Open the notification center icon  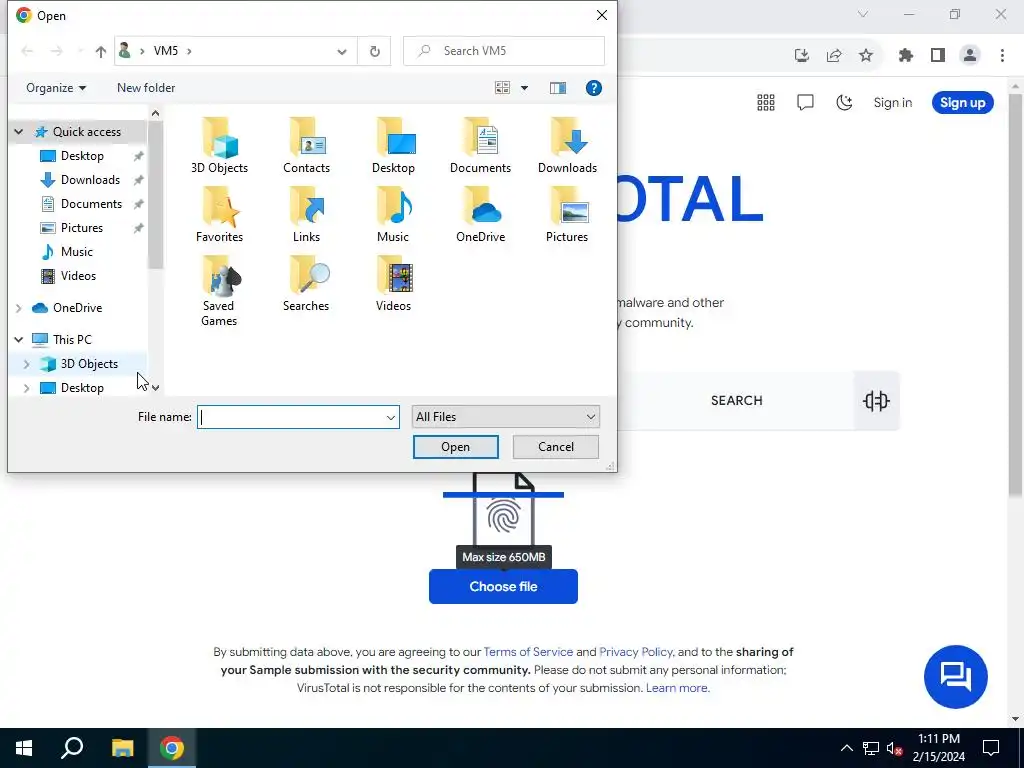pyautogui.click(x=991, y=748)
